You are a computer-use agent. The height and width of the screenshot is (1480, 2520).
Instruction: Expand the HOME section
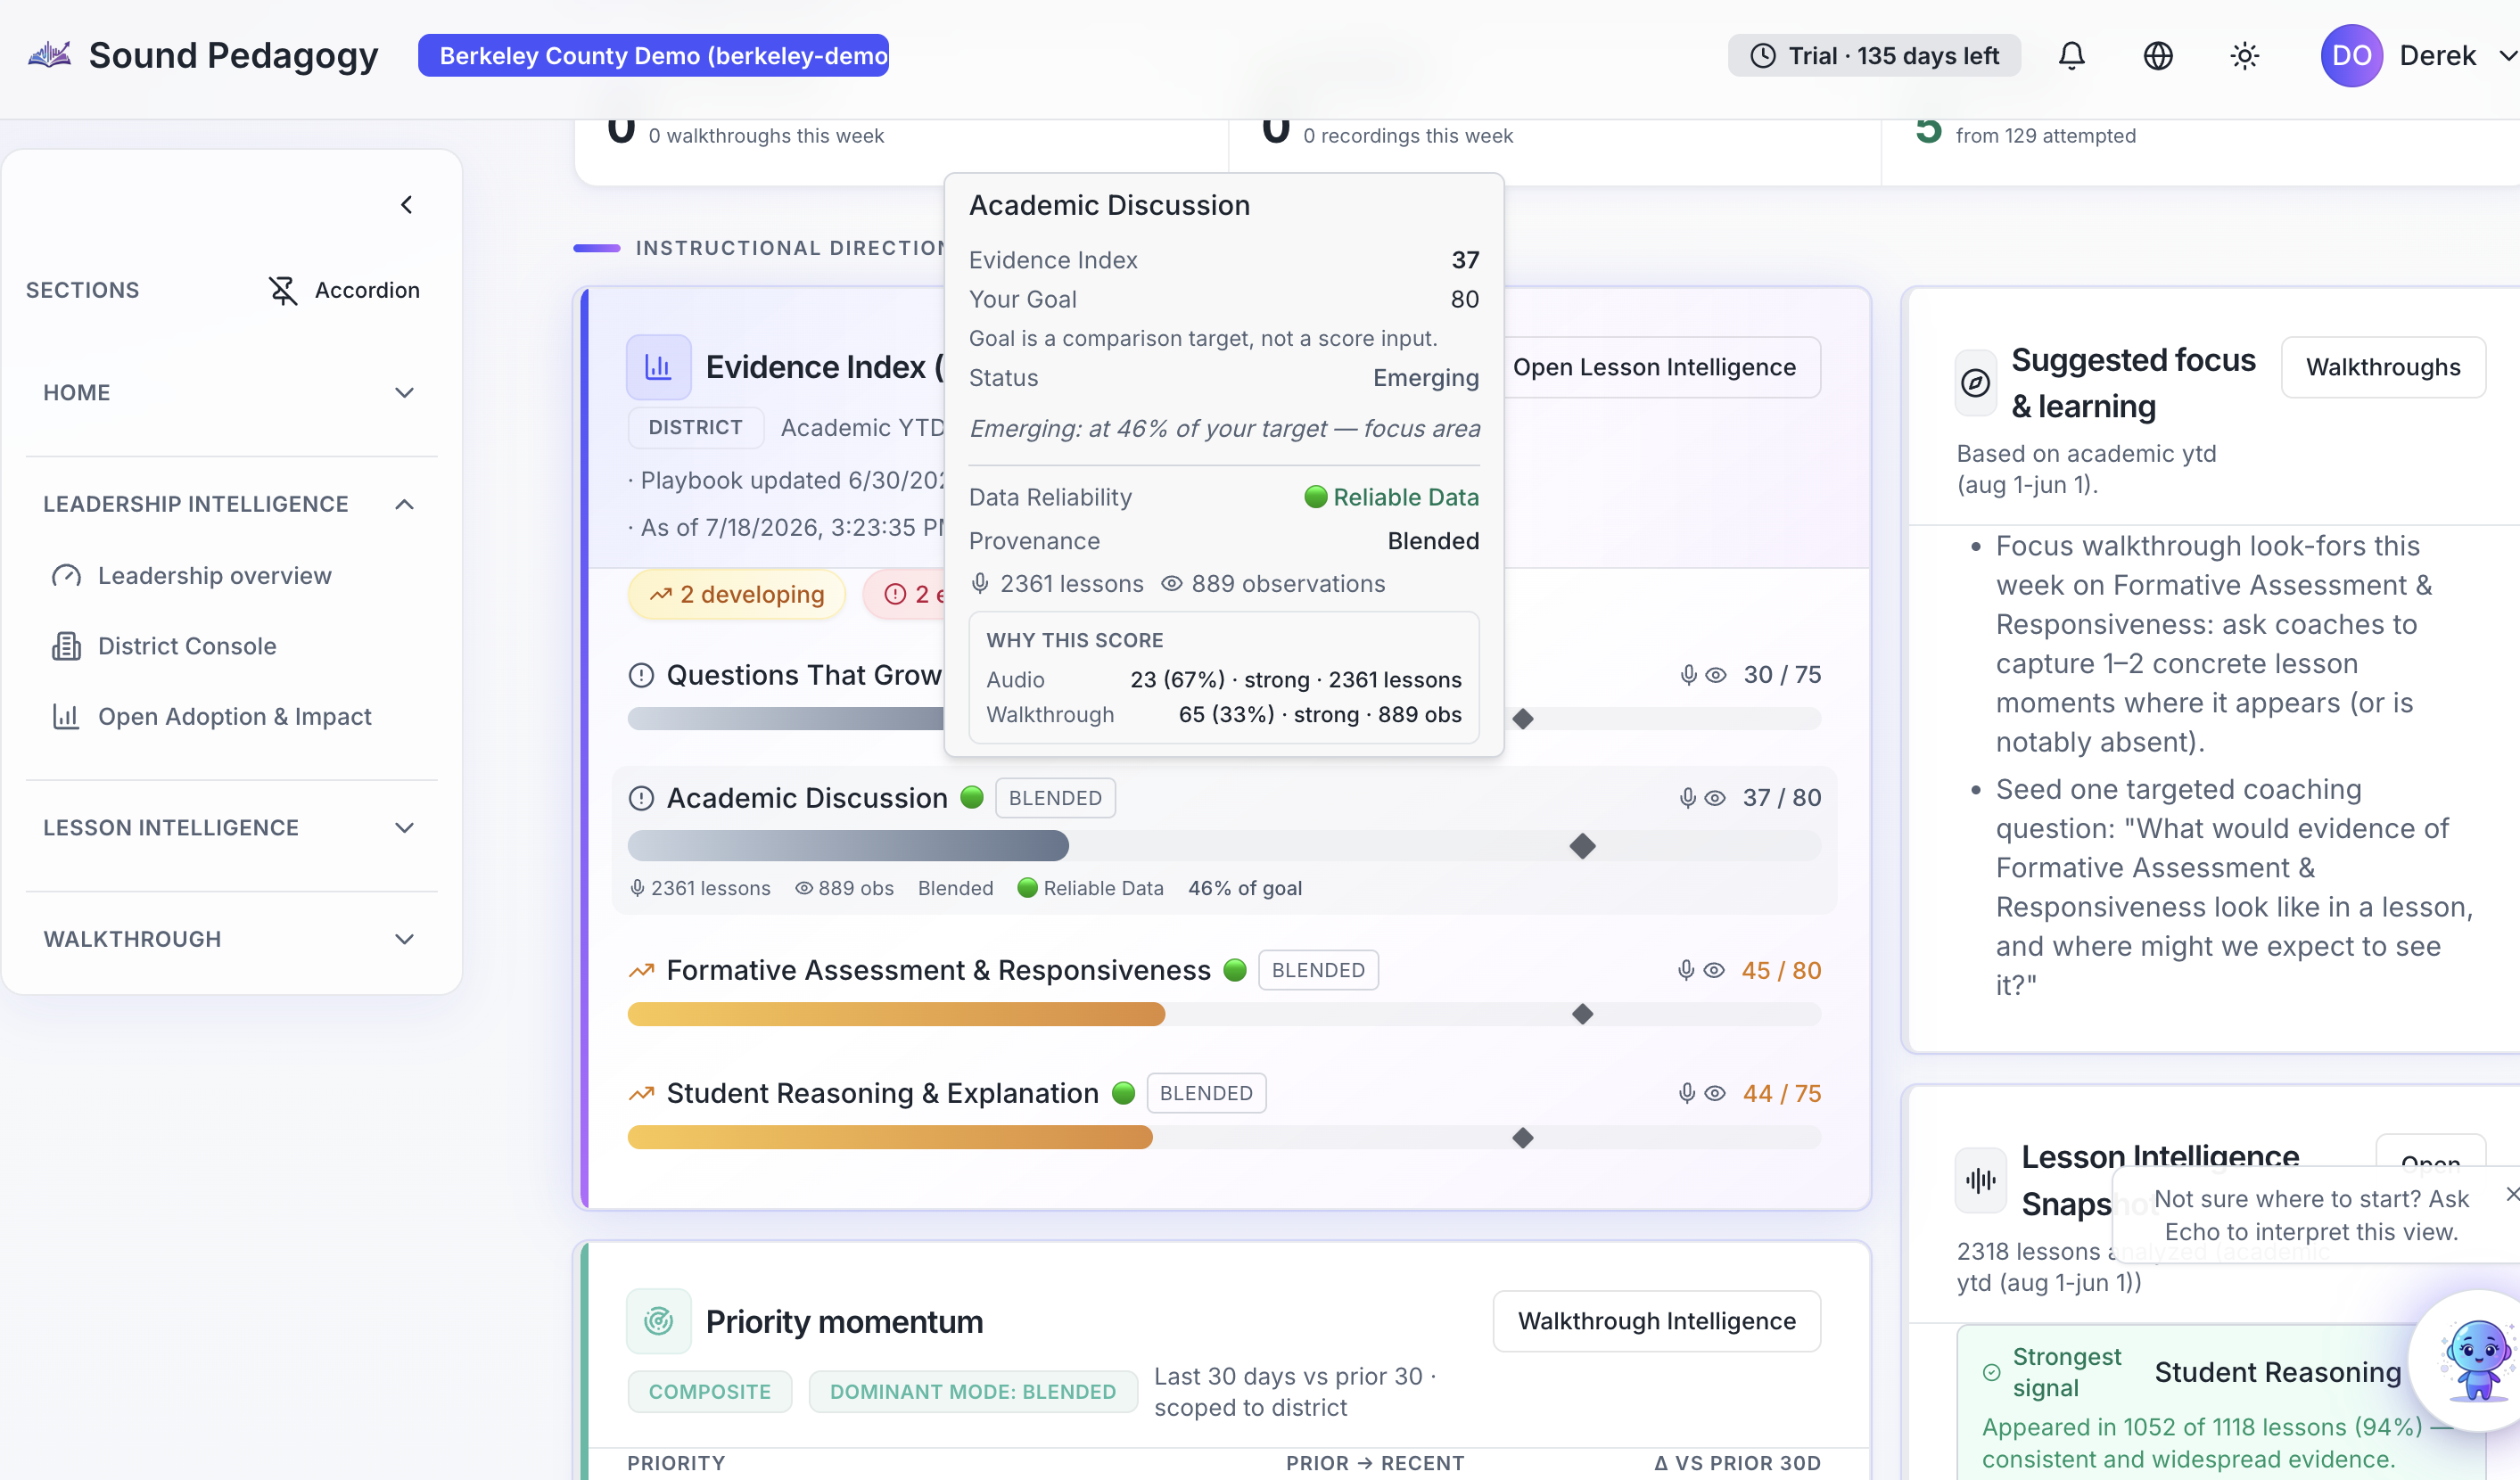tap(230, 393)
